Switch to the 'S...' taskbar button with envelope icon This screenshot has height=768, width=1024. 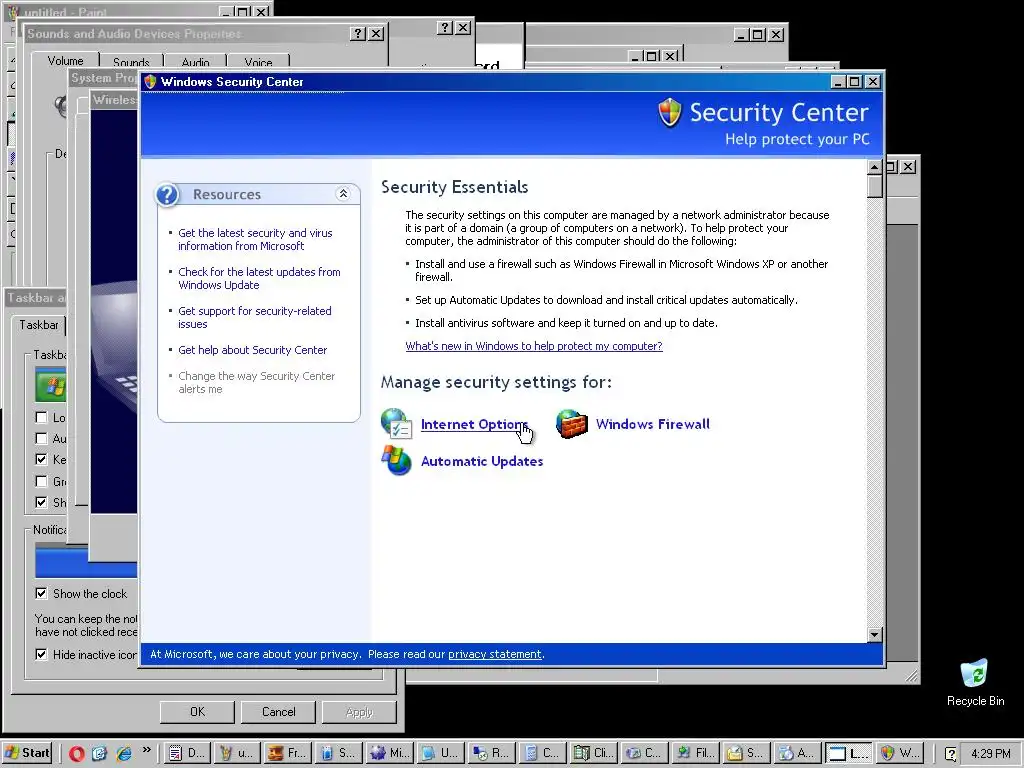click(745, 753)
